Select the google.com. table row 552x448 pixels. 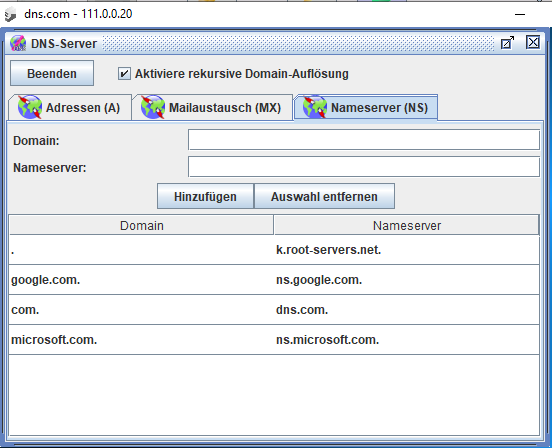[x=274, y=280]
